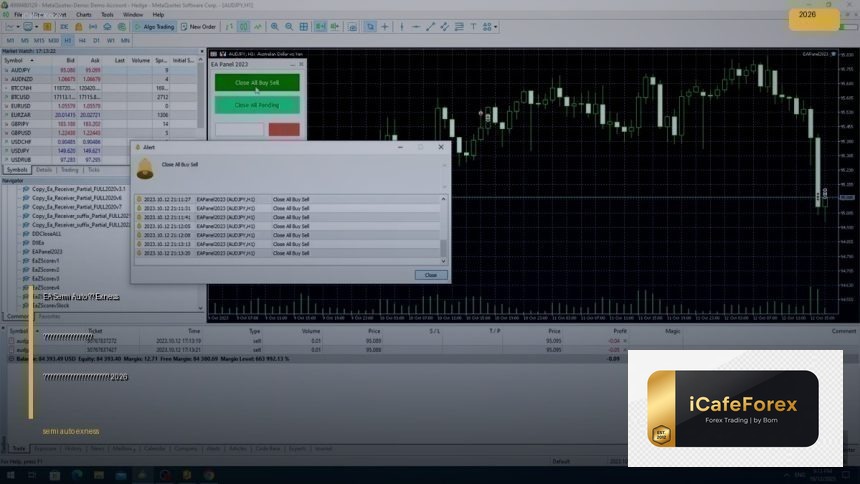Click the red swatch button in EA Panel
Image resolution: width=860 pixels, height=484 pixels.
tap(284, 129)
